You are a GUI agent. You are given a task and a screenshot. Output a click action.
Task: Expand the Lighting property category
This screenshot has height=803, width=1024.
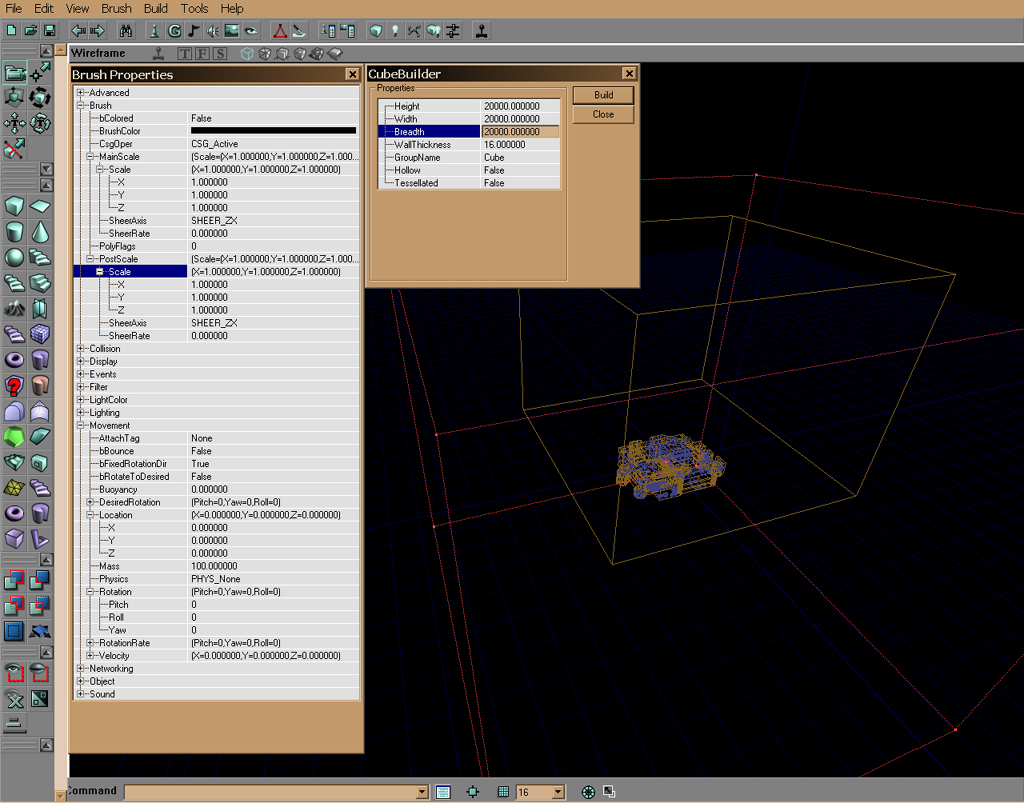pyautogui.click(x=80, y=413)
